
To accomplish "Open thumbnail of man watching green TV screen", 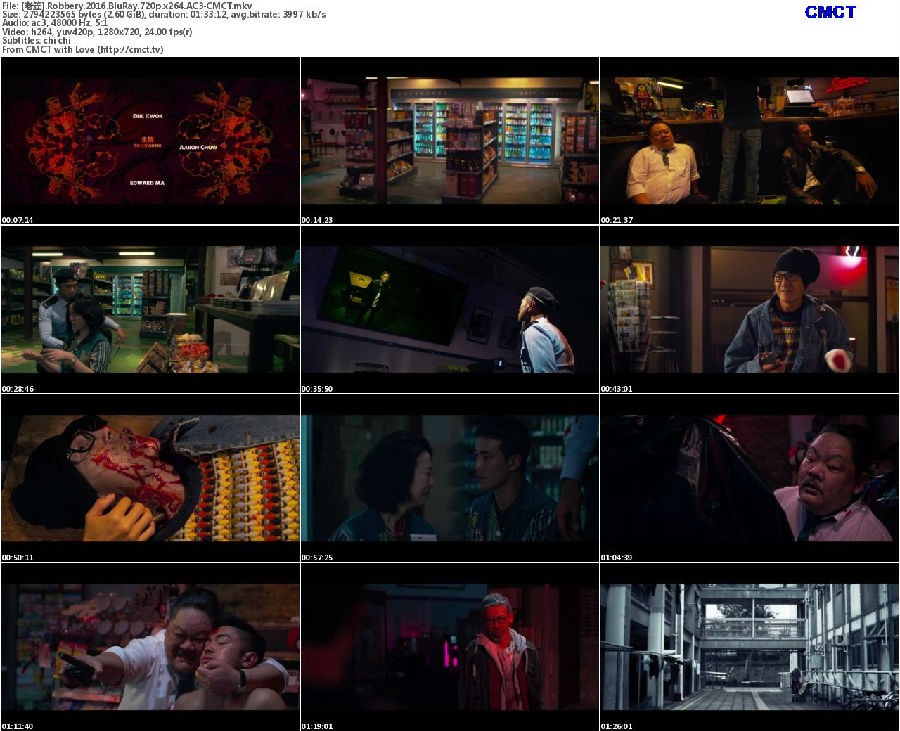I will (x=450, y=309).
